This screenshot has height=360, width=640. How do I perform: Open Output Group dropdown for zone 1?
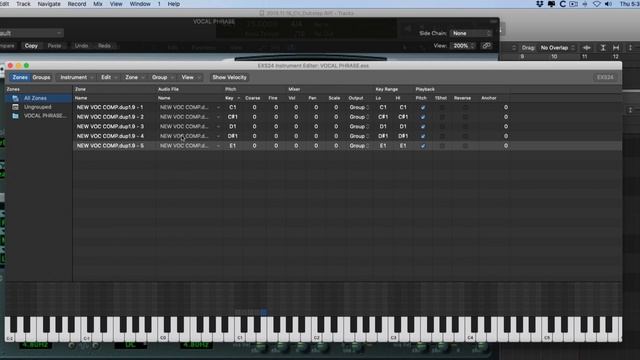pos(358,107)
